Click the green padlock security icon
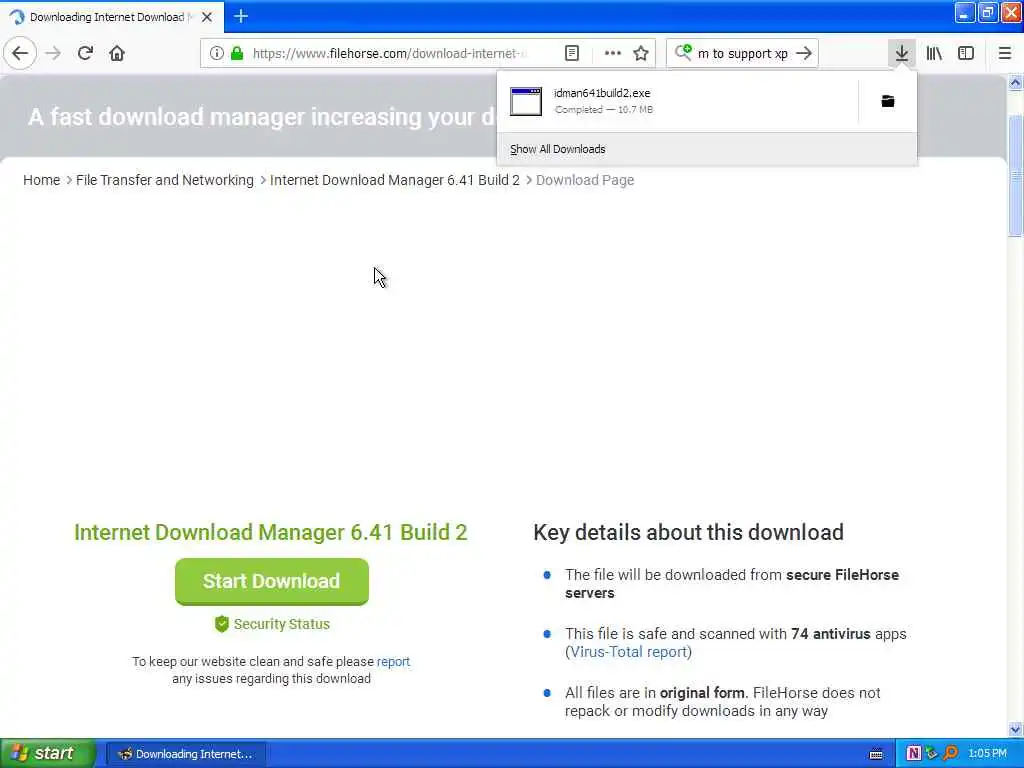The height and width of the screenshot is (768, 1024). coord(237,53)
